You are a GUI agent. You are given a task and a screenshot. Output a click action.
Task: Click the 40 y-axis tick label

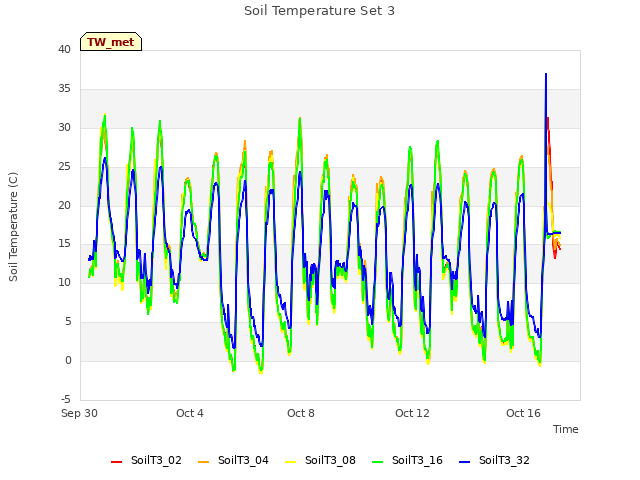point(64,49)
